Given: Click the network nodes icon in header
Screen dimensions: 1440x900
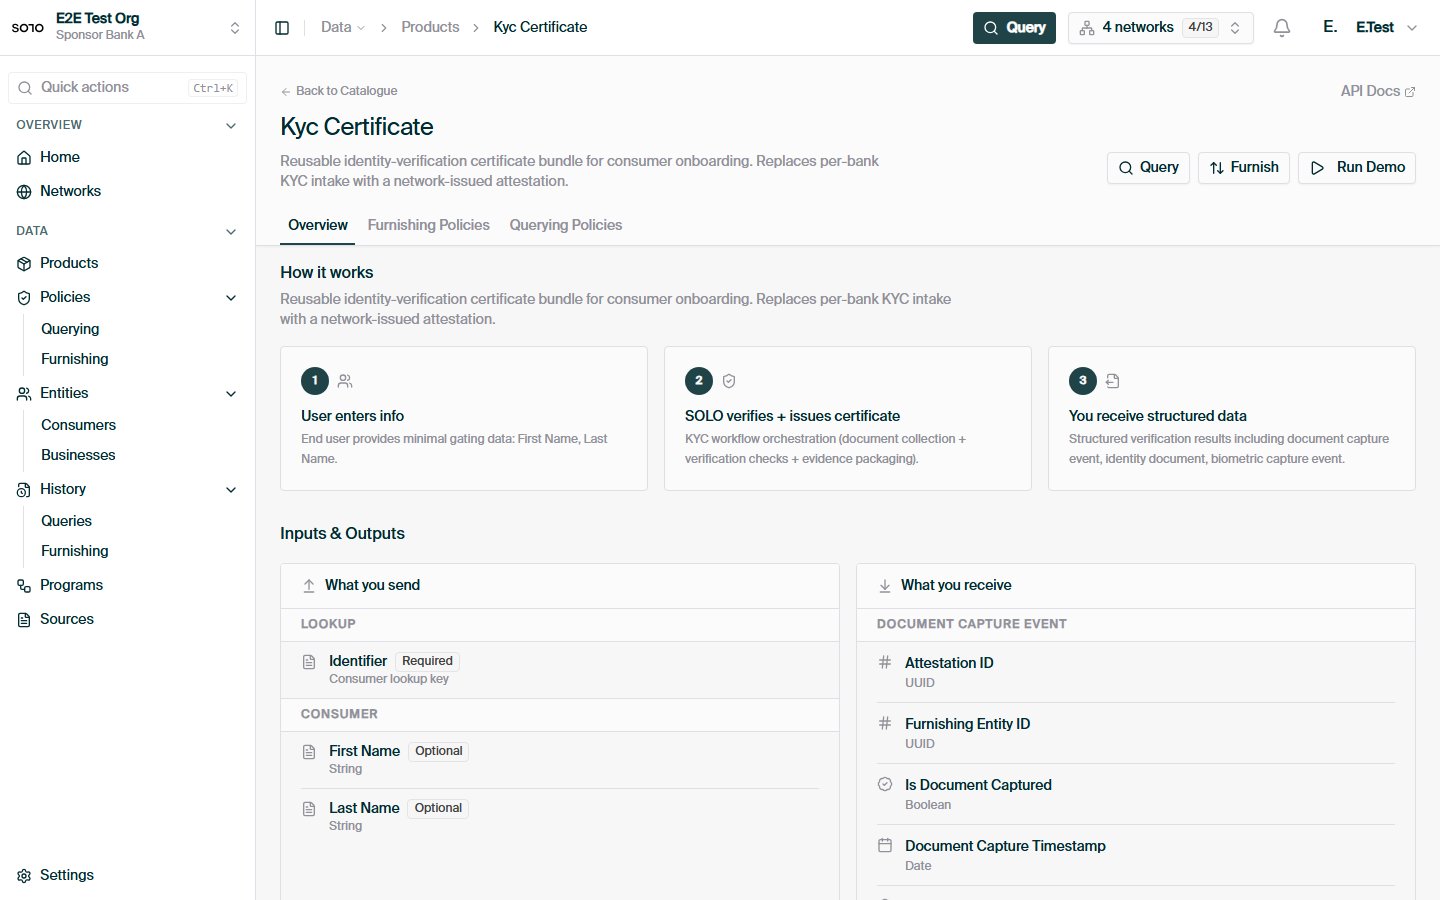Looking at the screenshot, I should click(1087, 28).
